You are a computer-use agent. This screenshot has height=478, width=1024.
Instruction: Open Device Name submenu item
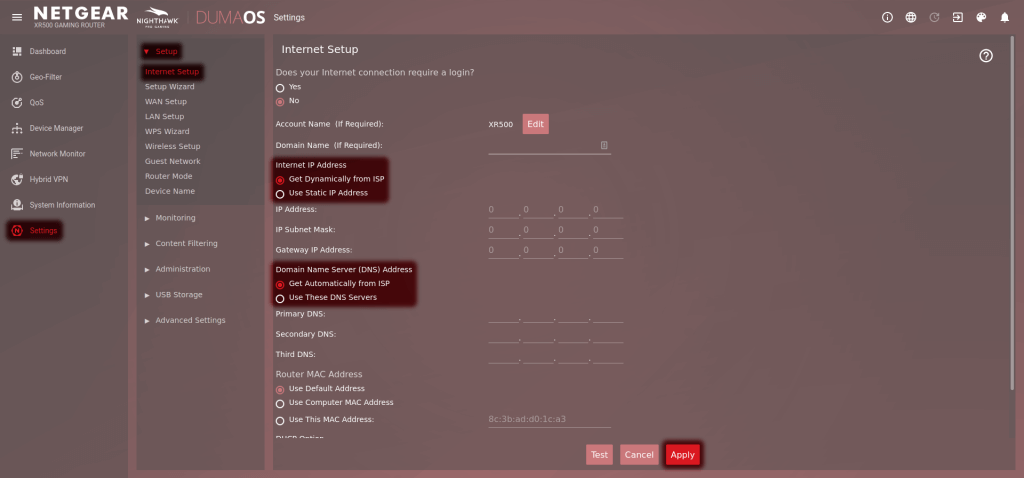click(x=170, y=191)
